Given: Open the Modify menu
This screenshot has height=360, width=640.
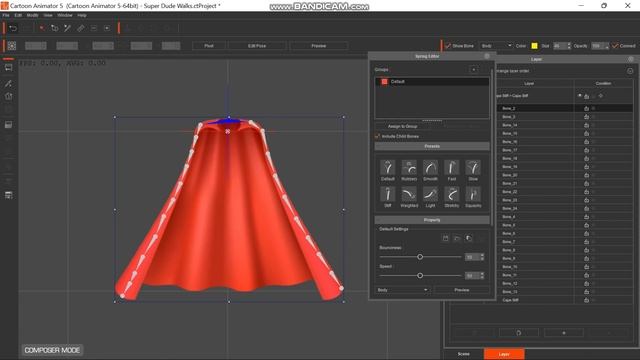Looking at the screenshot, I should (32, 15).
